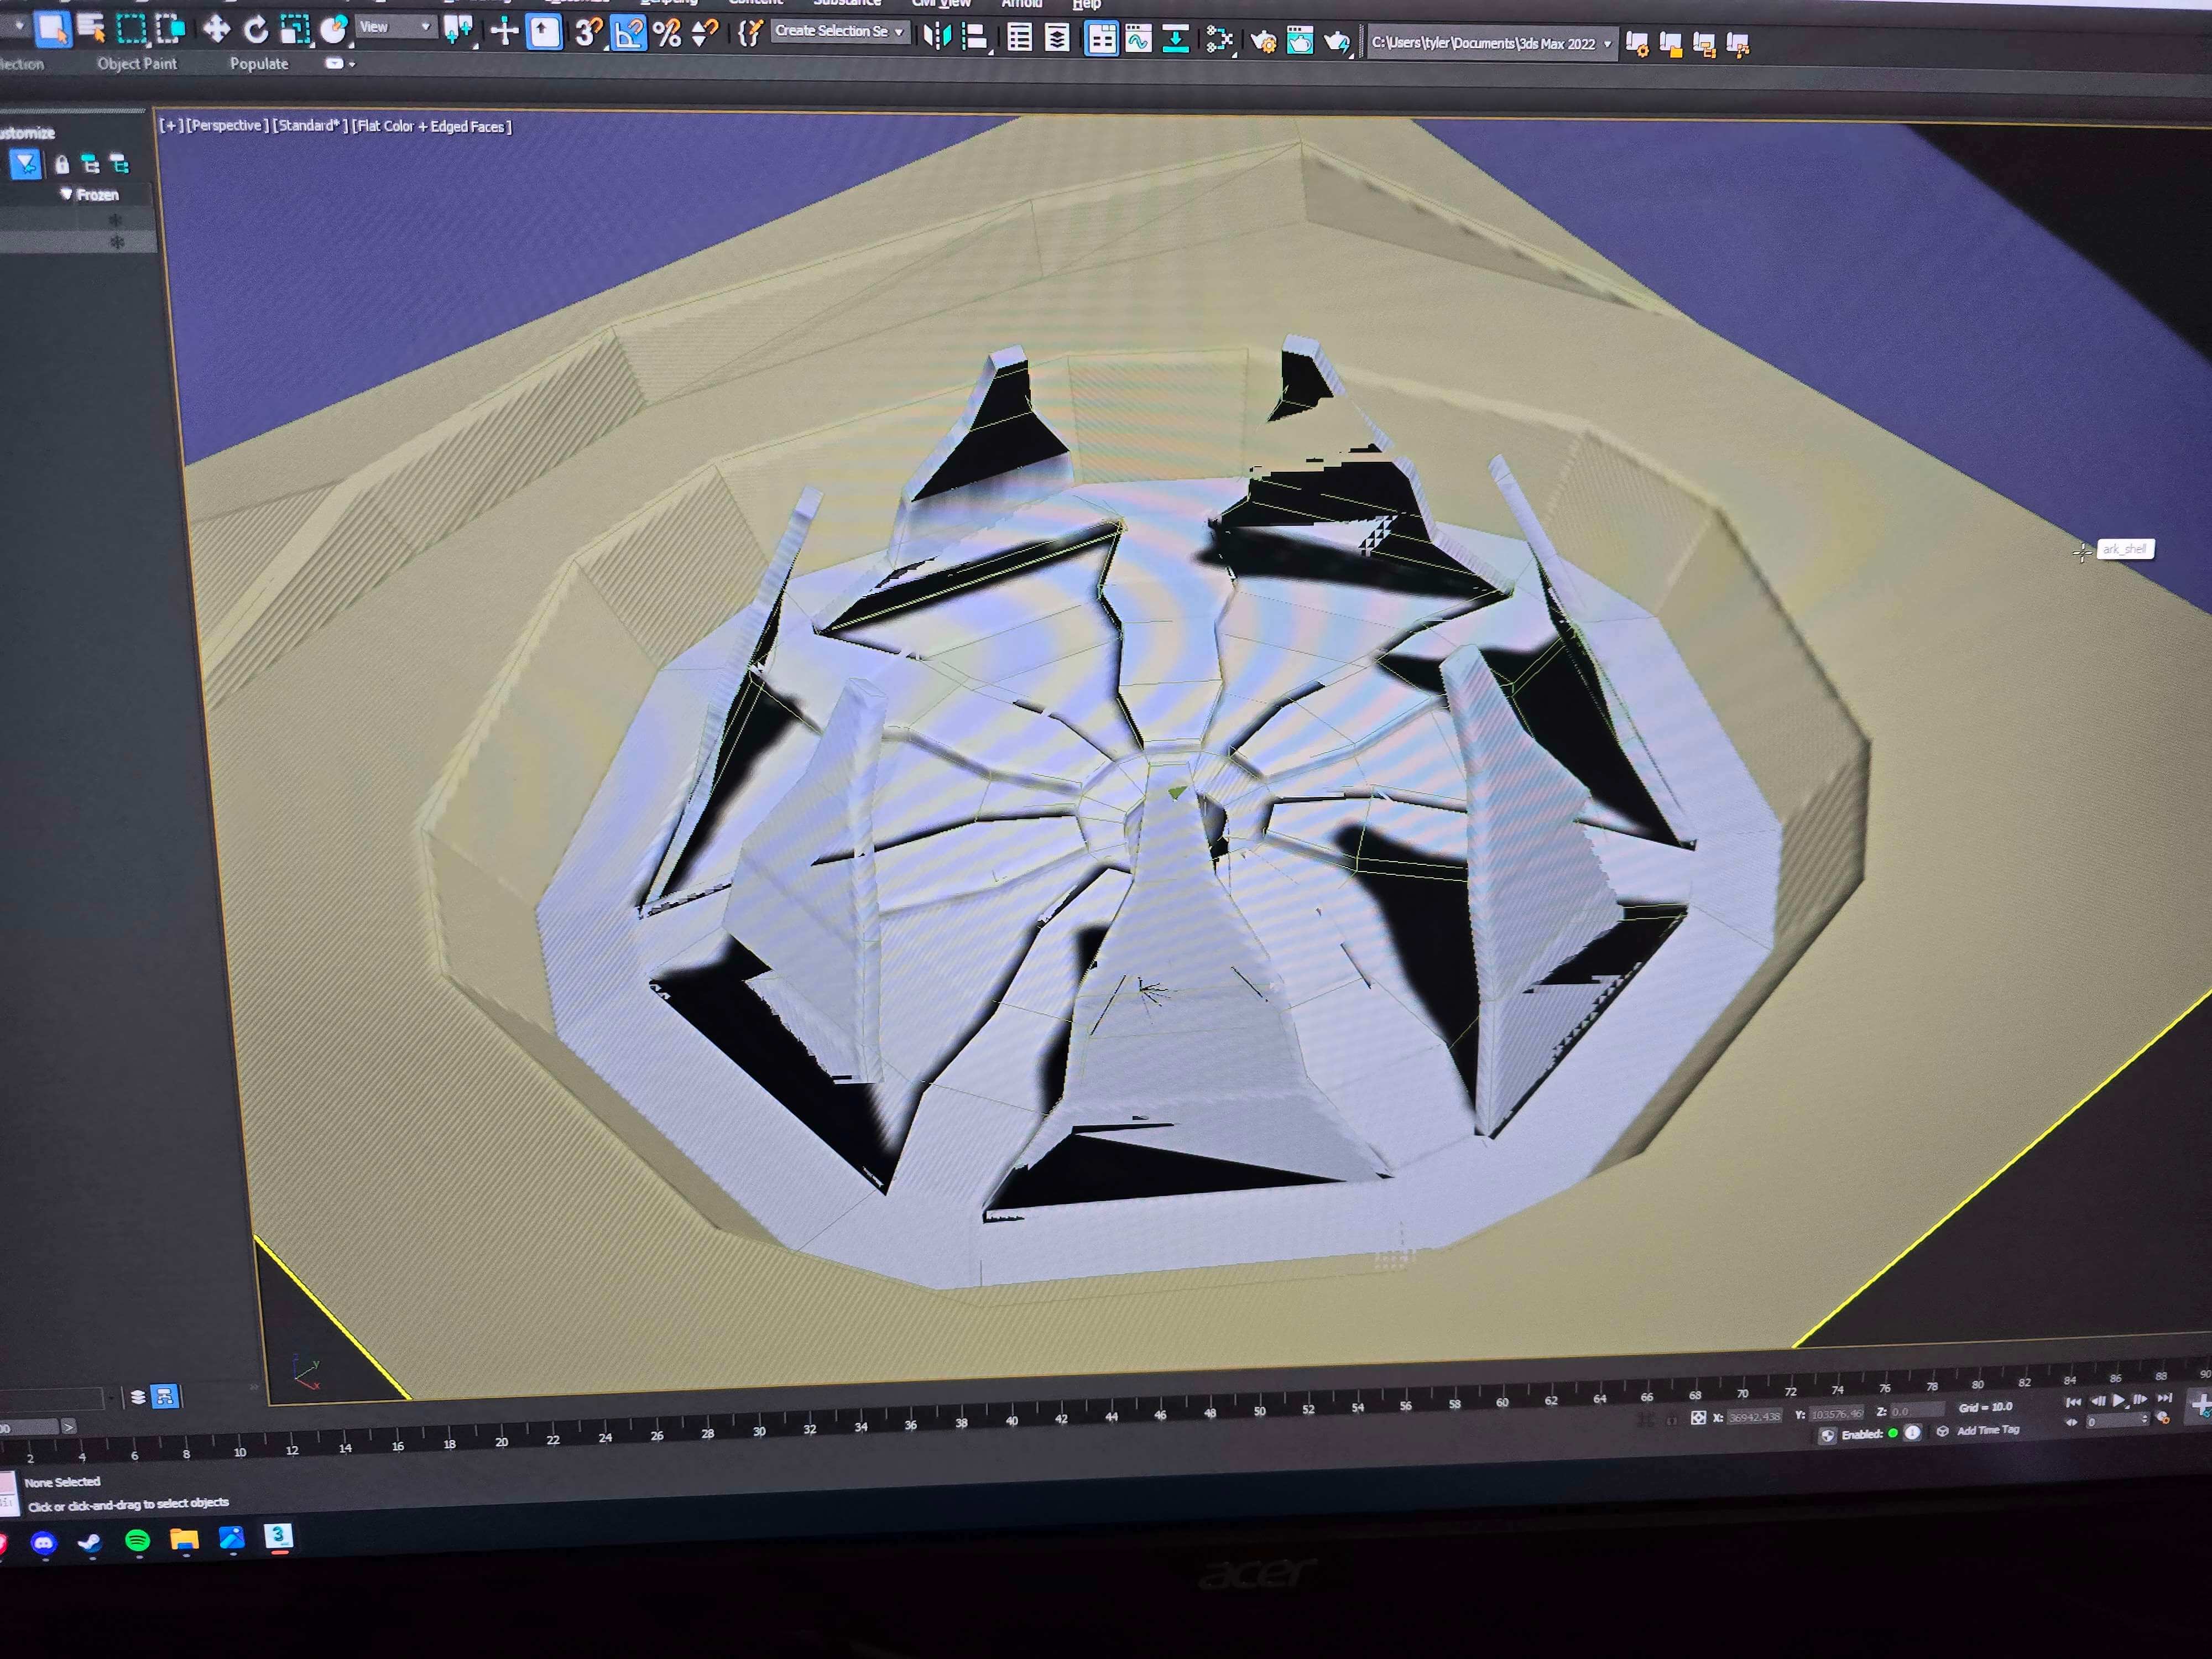Play the animation

pos(2118,1400)
